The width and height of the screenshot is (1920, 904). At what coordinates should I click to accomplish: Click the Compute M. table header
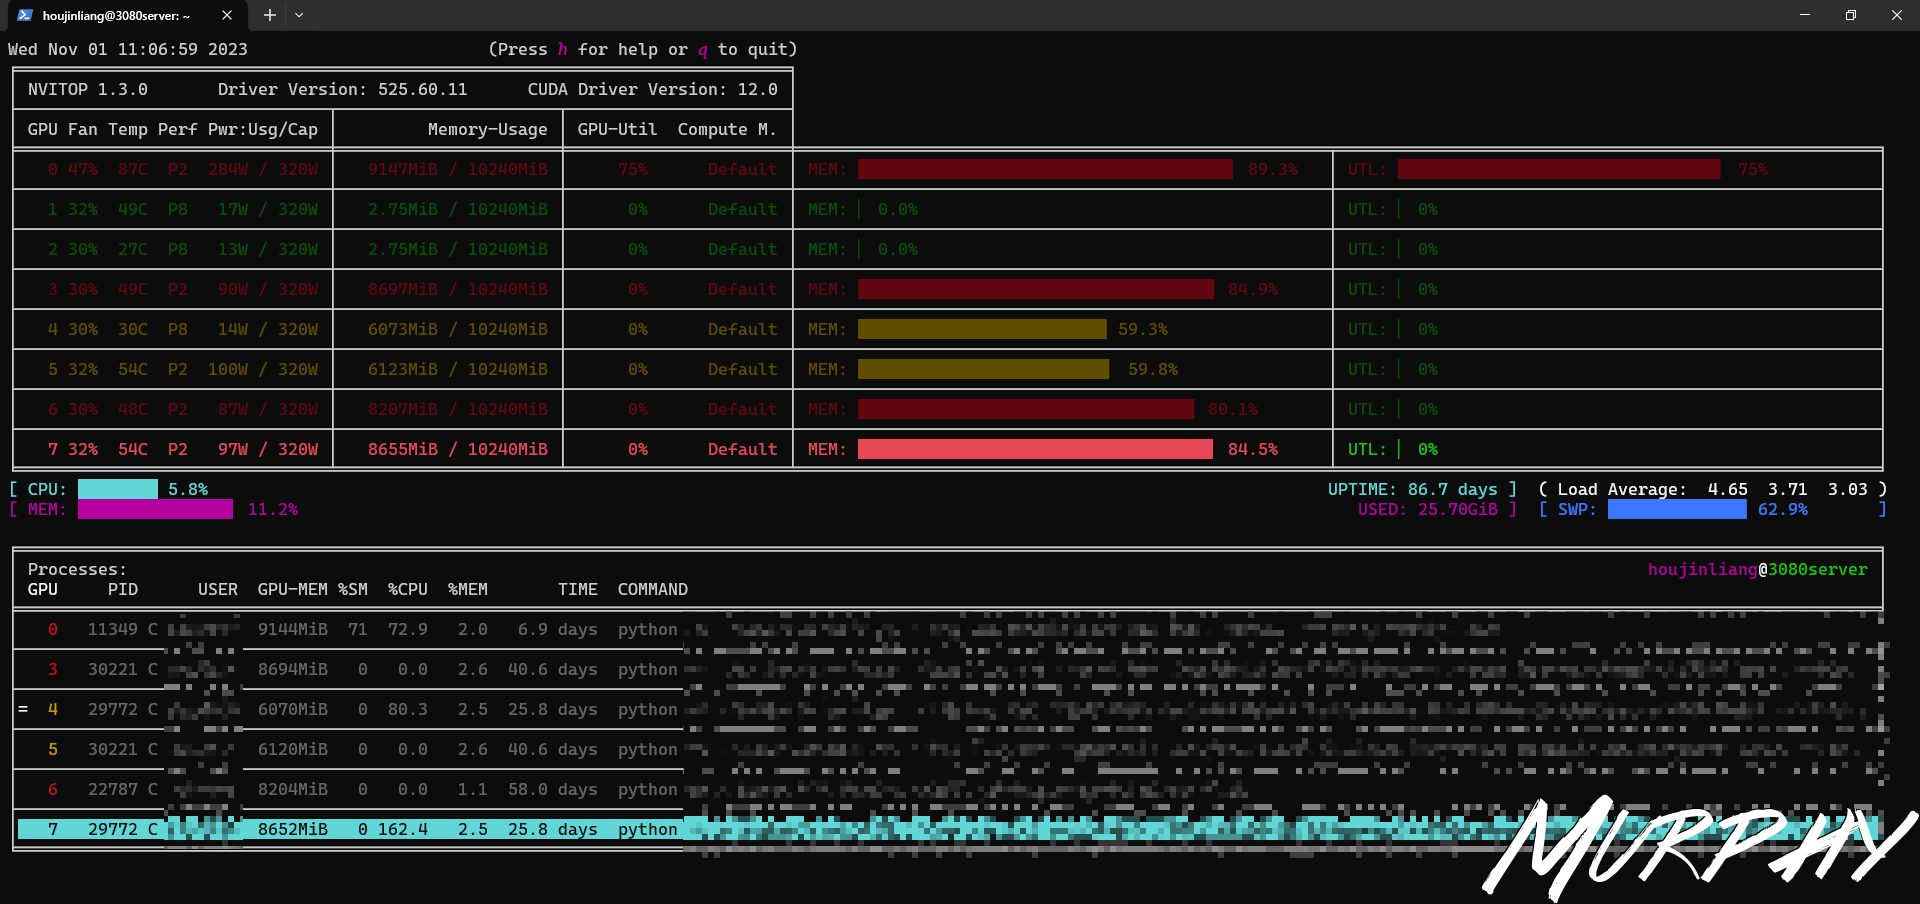(727, 129)
